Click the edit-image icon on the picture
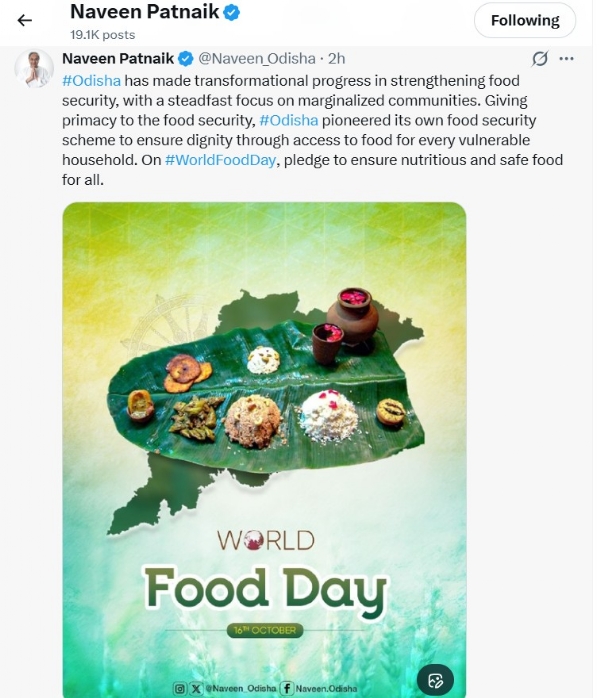This screenshot has height=698, width=600. [435, 680]
